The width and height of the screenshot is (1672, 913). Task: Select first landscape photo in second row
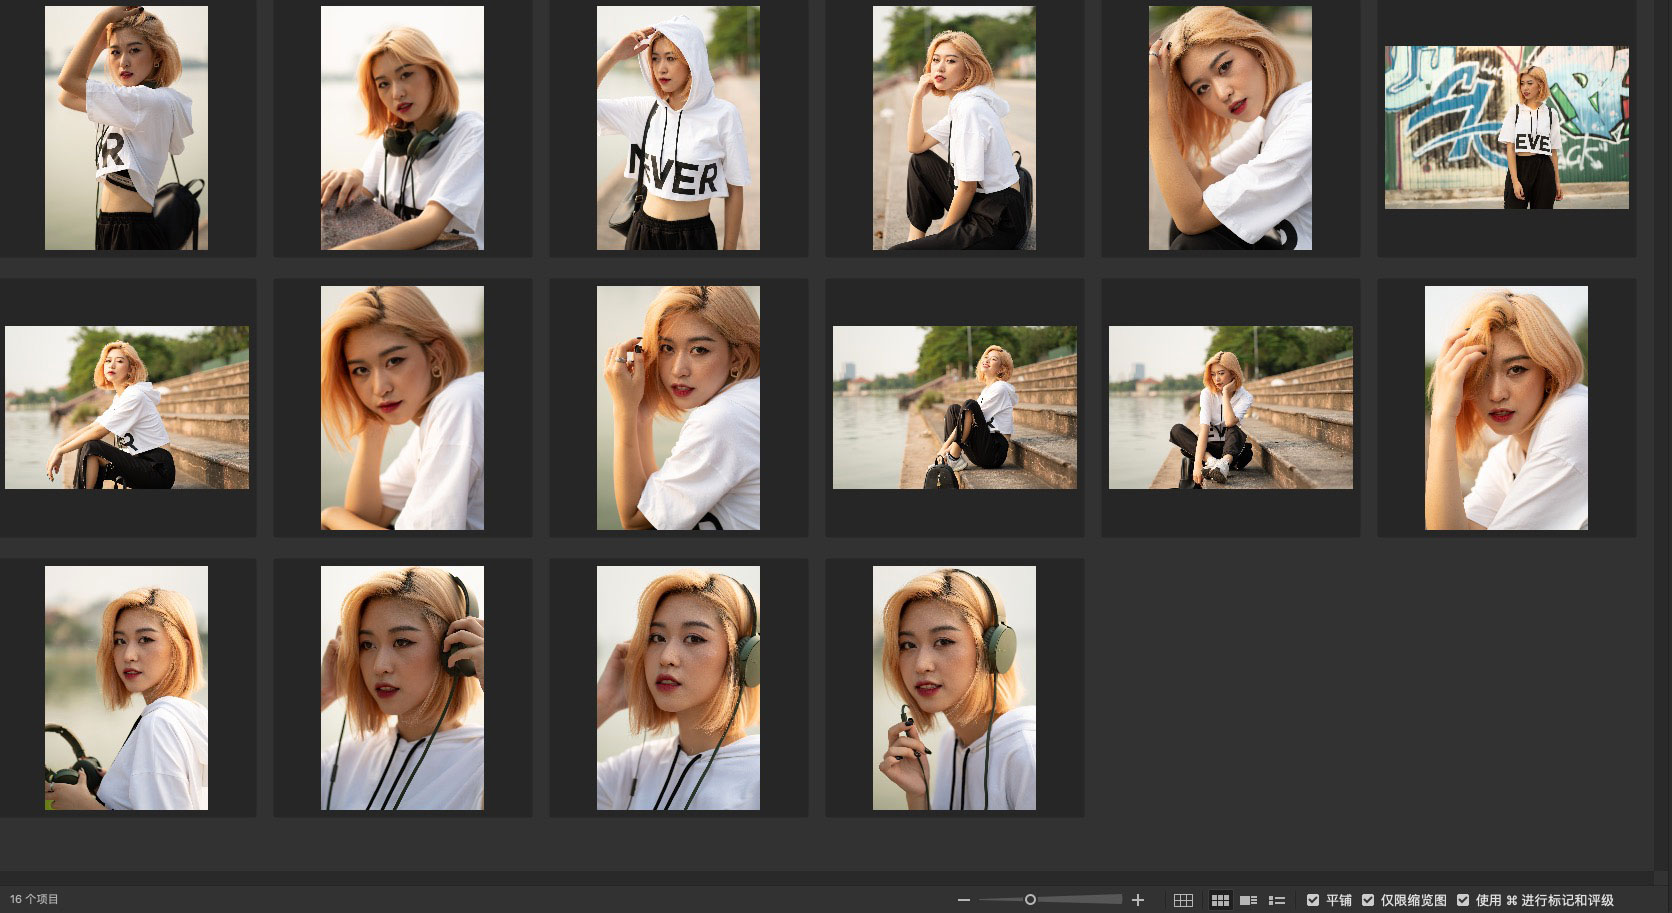click(x=126, y=408)
